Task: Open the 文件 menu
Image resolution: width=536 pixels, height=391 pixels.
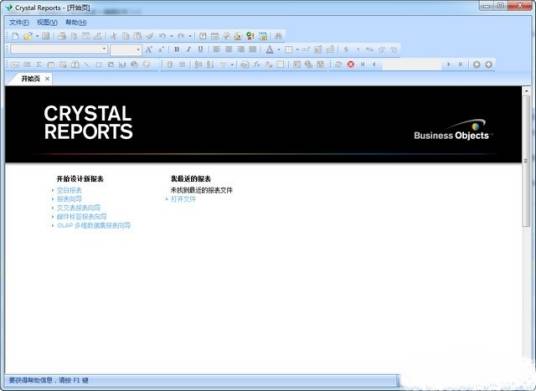Action: pos(19,23)
